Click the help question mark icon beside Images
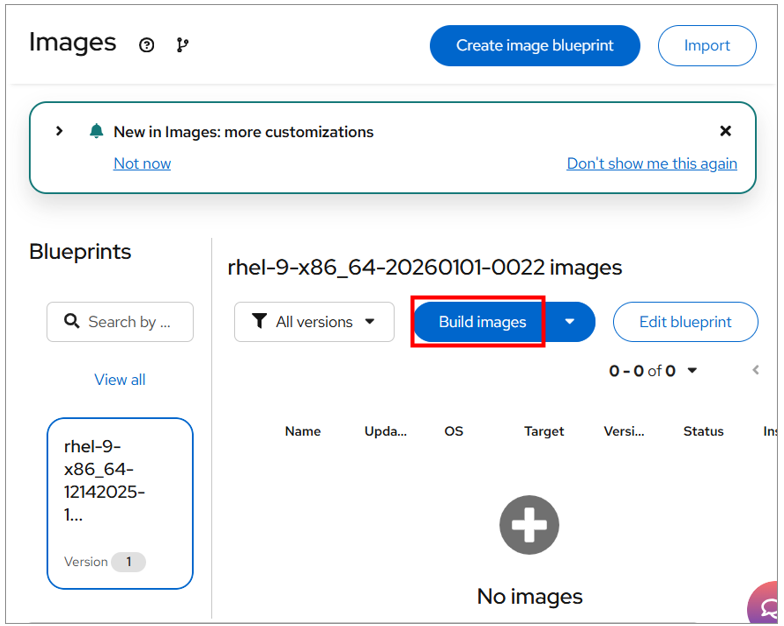Image resolution: width=784 pixels, height=626 pixels. point(147,45)
